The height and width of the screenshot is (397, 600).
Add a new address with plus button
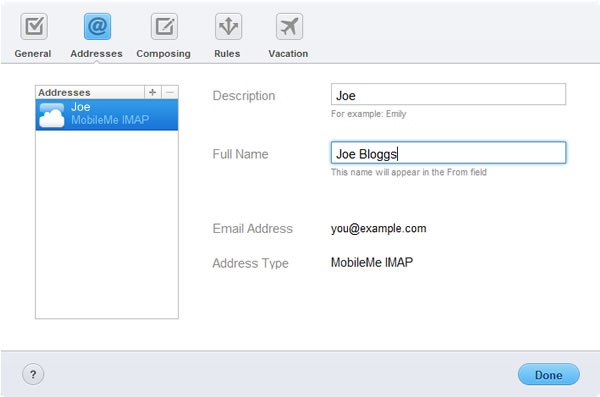(153, 92)
